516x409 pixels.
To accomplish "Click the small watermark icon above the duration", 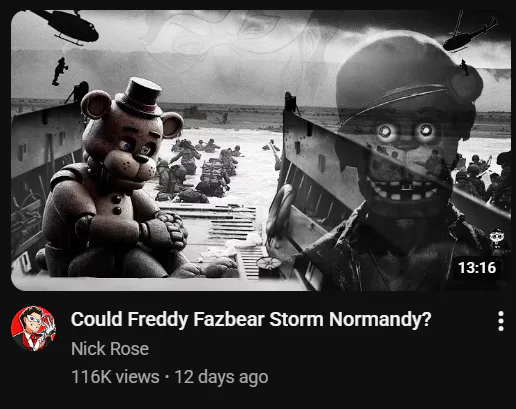I will tap(497, 238).
